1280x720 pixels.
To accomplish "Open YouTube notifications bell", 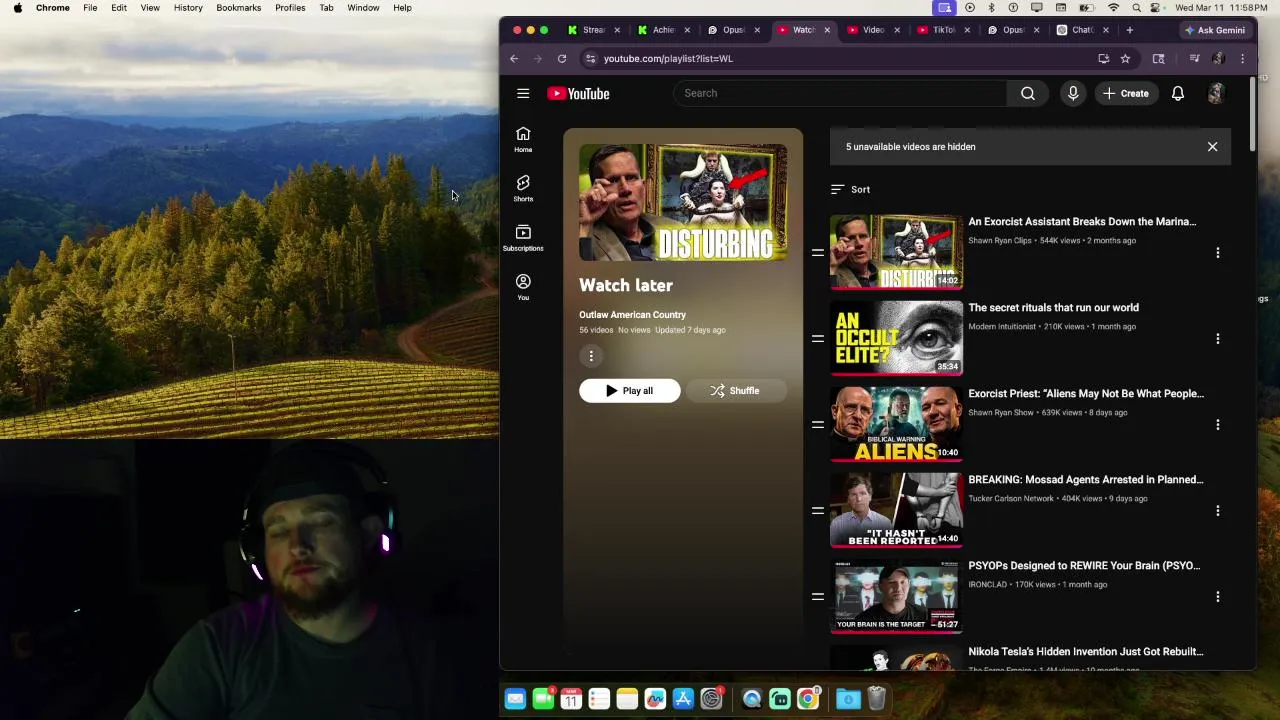I will click(1178, 93).
